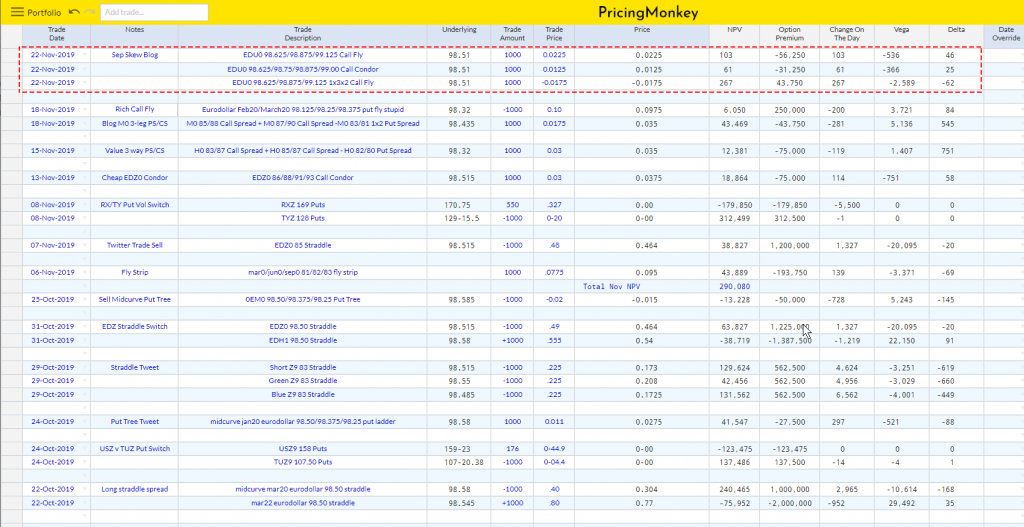Select 'EDZ0 86/88/91/93 Call Condor' description cell
1024x527 pixels.
(302, 178)
